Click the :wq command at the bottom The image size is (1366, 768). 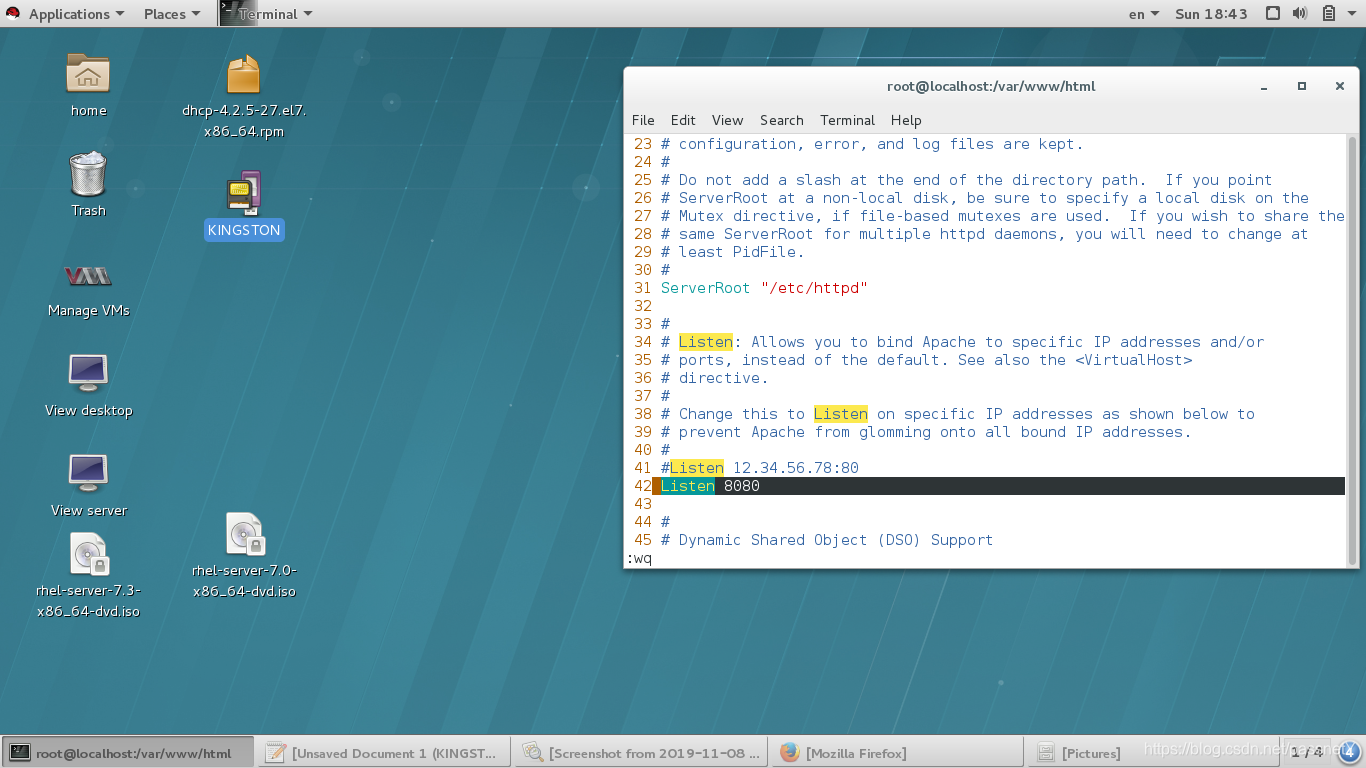point(639,558)
